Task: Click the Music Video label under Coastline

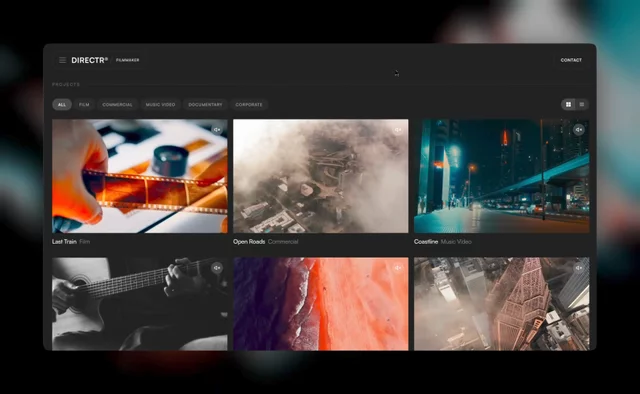Action: pos(456,242)
